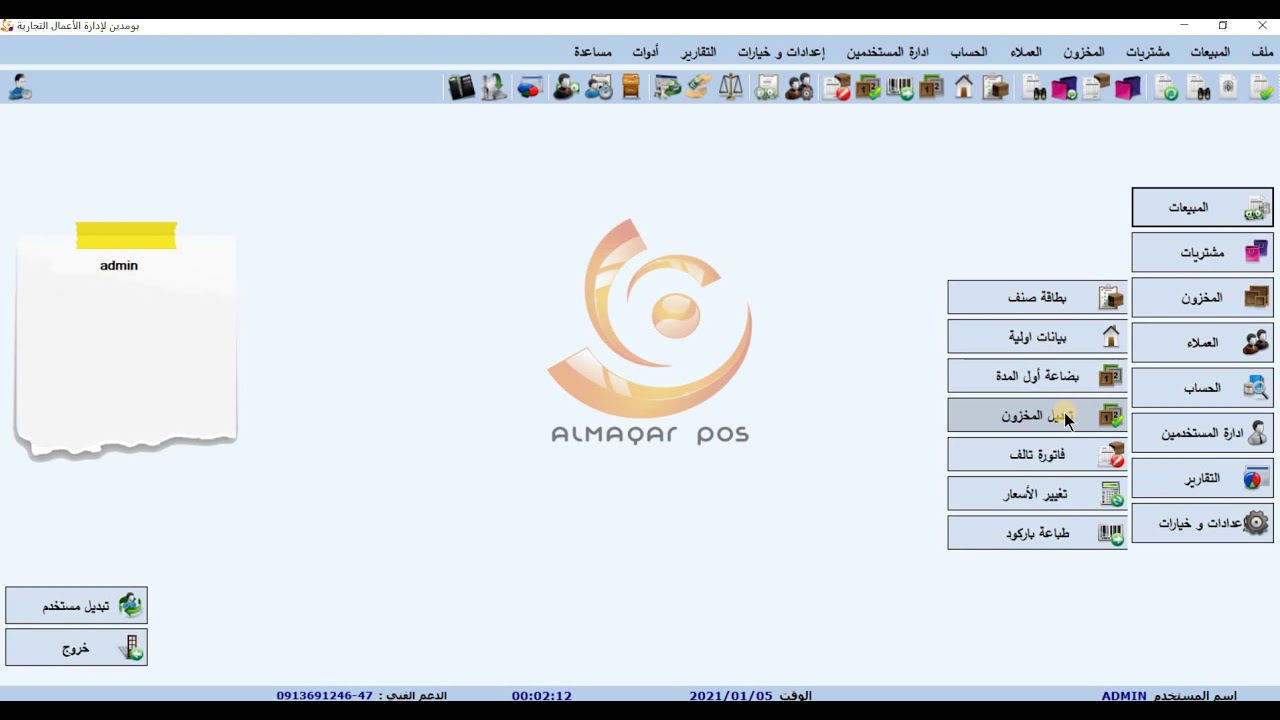Click the document with brown box toolbar icon

[1096, 88]
